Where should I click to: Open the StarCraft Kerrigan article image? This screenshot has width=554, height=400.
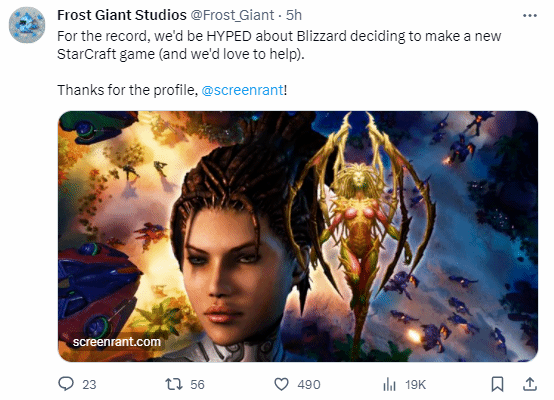pyautogui.click(x=297, y=236)
